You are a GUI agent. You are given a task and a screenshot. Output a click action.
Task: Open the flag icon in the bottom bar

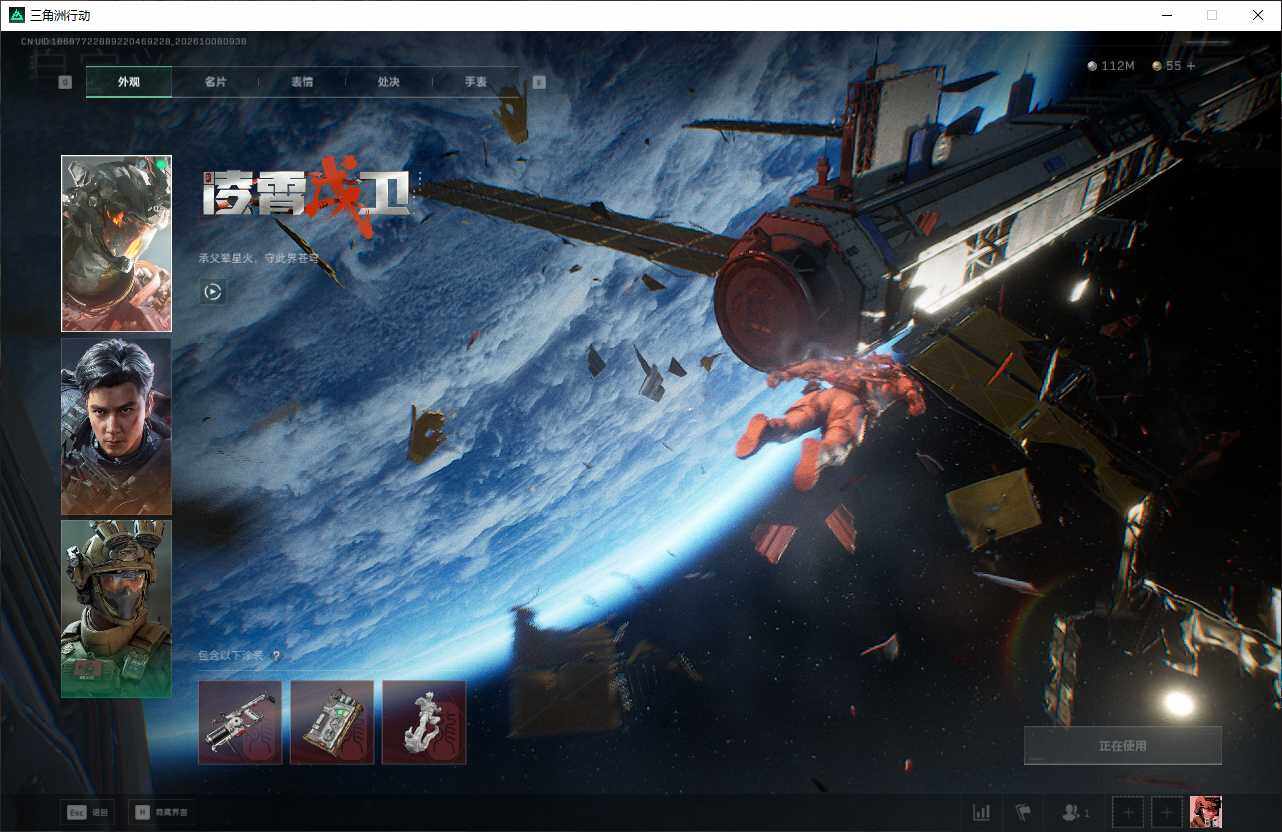[1023, 812]
